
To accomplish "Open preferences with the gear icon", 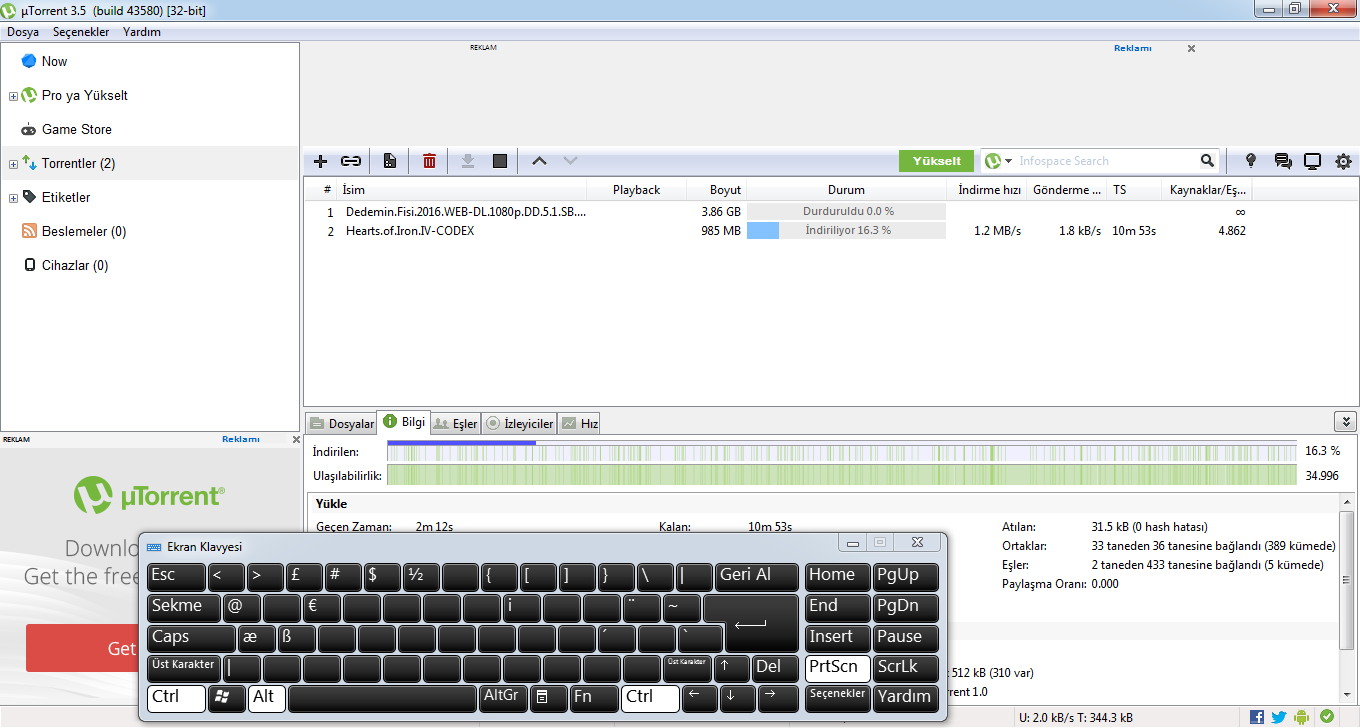I will tap(1343, 161).
